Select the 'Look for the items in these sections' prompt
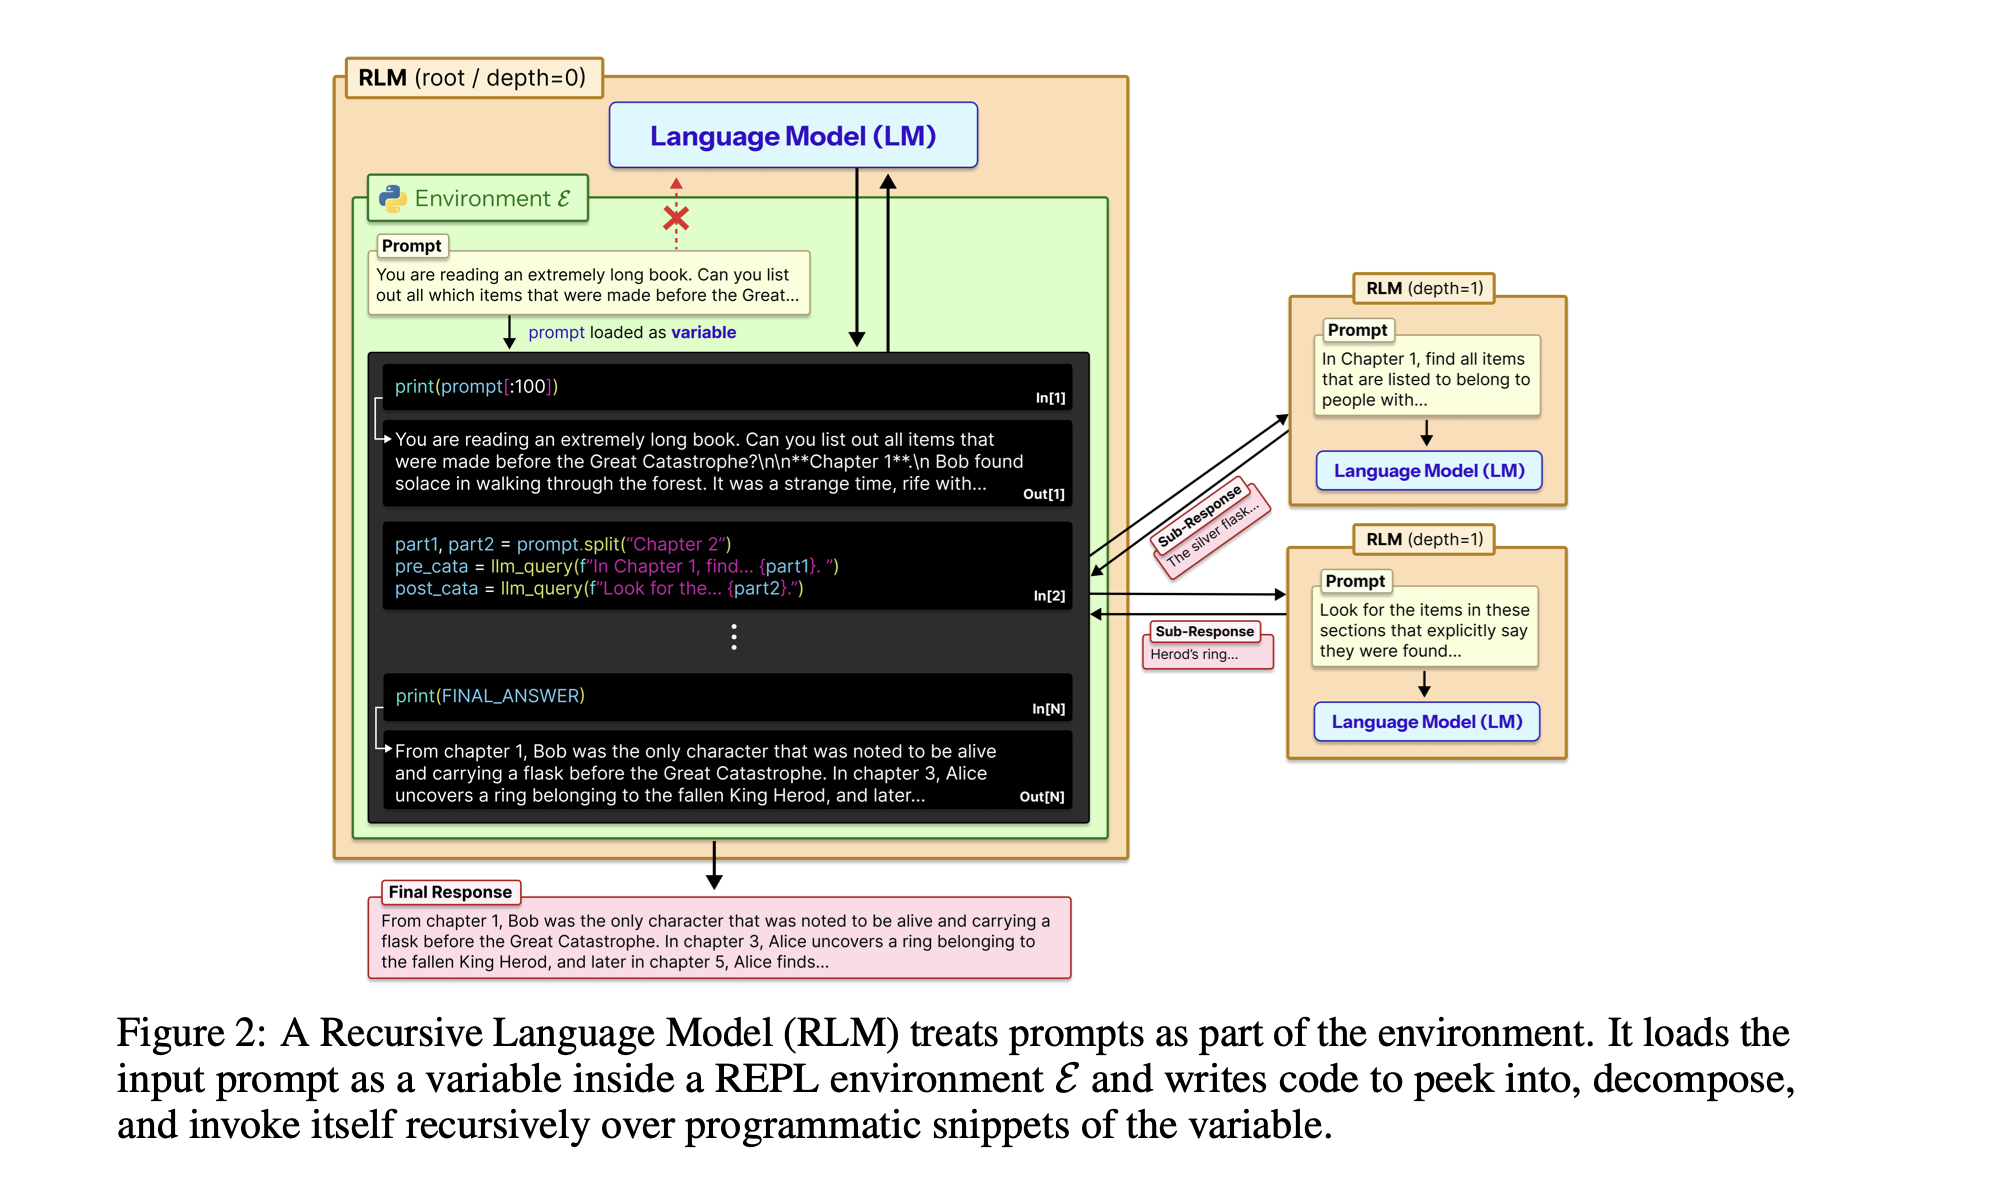 point(1425,628)
